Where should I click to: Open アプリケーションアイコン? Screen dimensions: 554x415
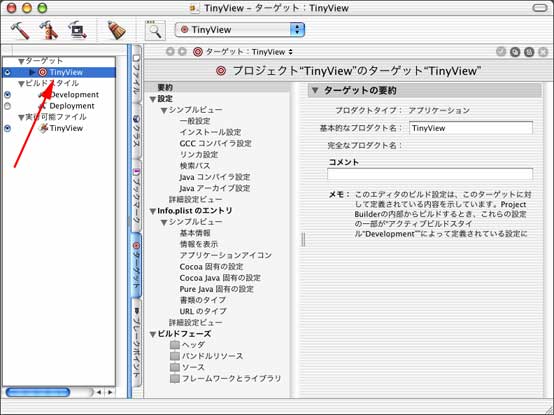point(226,255)
